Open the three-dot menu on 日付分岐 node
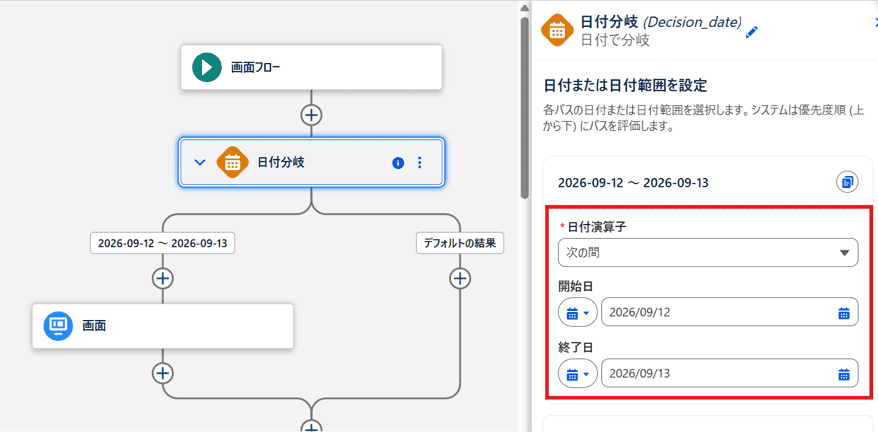 click(x=420, y=162)
